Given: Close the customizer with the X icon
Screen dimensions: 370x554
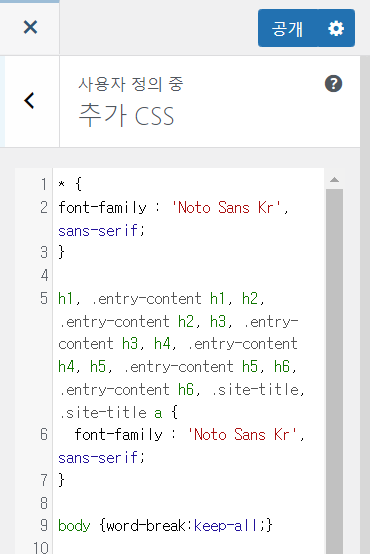Looking at the screenshot, I should tap(30, 27).
